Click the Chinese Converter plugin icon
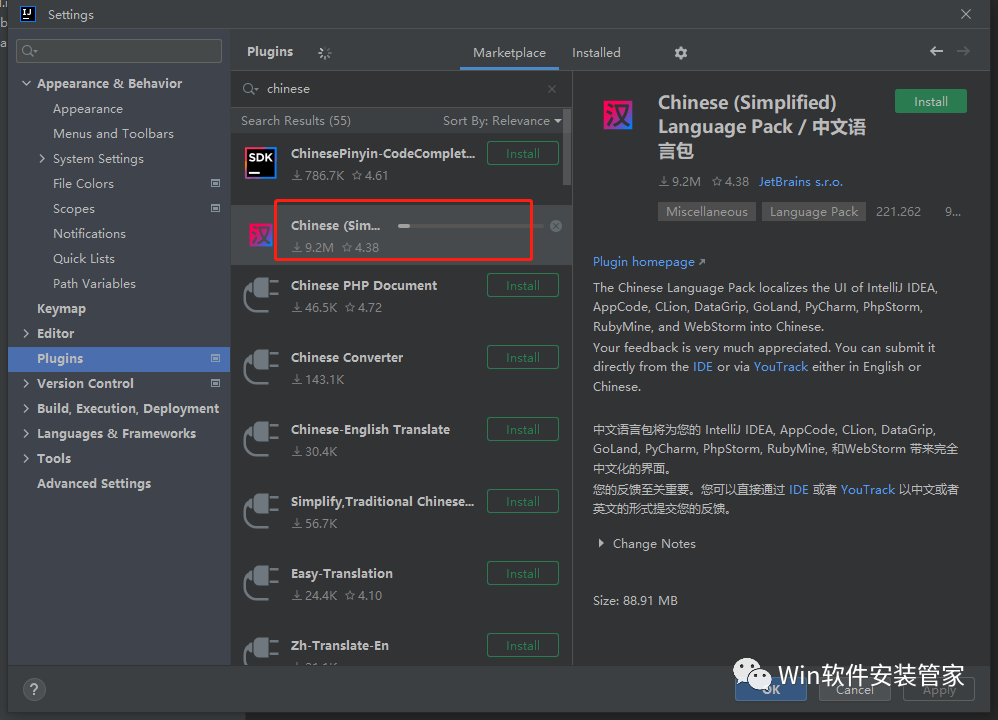The height and width of the screenshot is (720, 998). click(x=261, y=367)
